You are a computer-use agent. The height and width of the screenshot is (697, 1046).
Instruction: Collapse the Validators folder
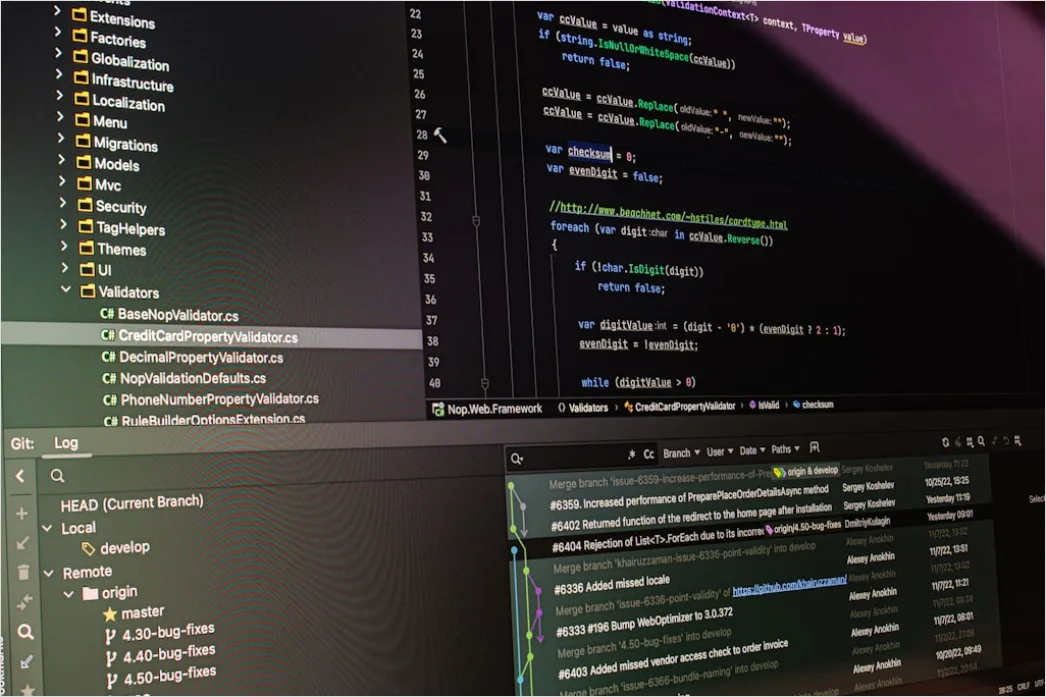click(66, 289)
